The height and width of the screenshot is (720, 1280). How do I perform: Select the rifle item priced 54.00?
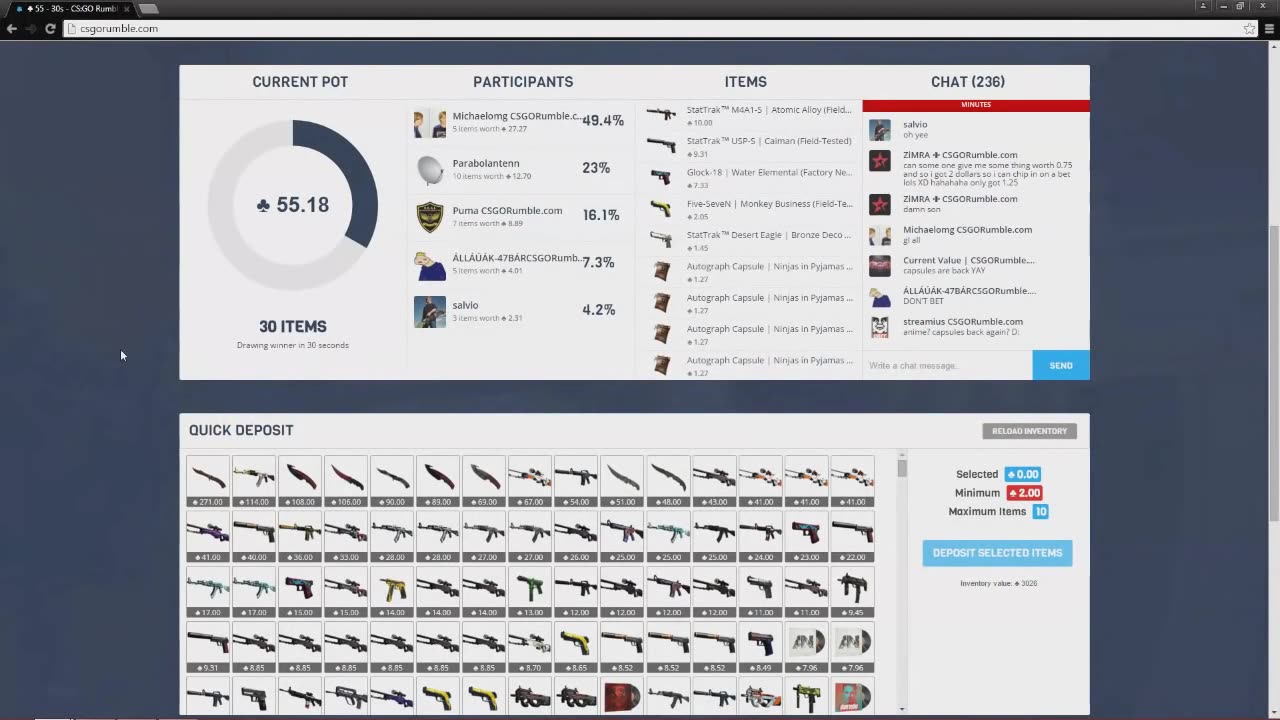[x=576, y=482]
